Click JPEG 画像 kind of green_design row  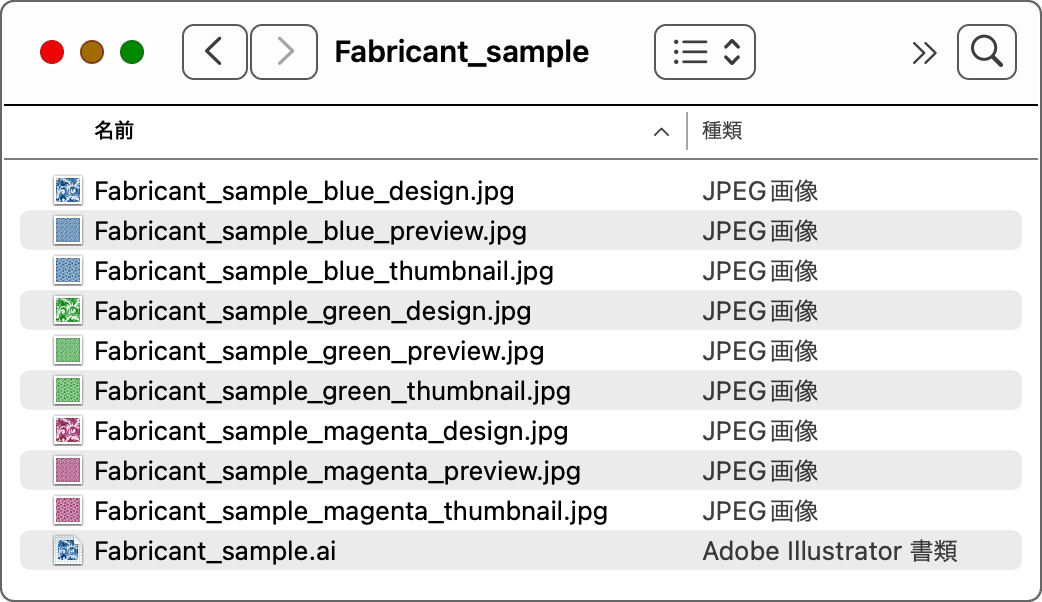point(760,311)
